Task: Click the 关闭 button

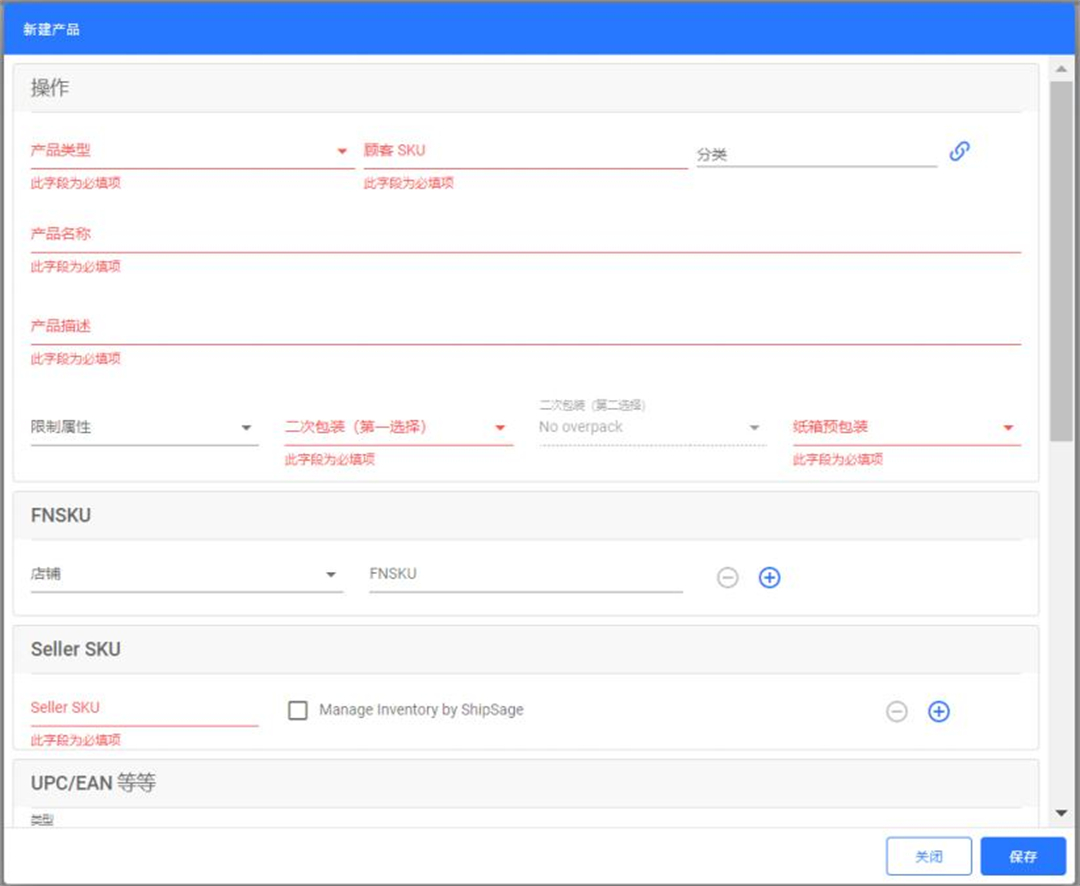Action: 928,856
